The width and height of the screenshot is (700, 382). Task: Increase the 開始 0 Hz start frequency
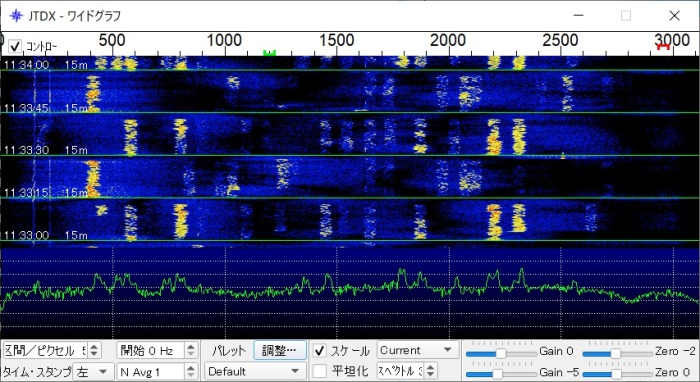coord(191,347)
